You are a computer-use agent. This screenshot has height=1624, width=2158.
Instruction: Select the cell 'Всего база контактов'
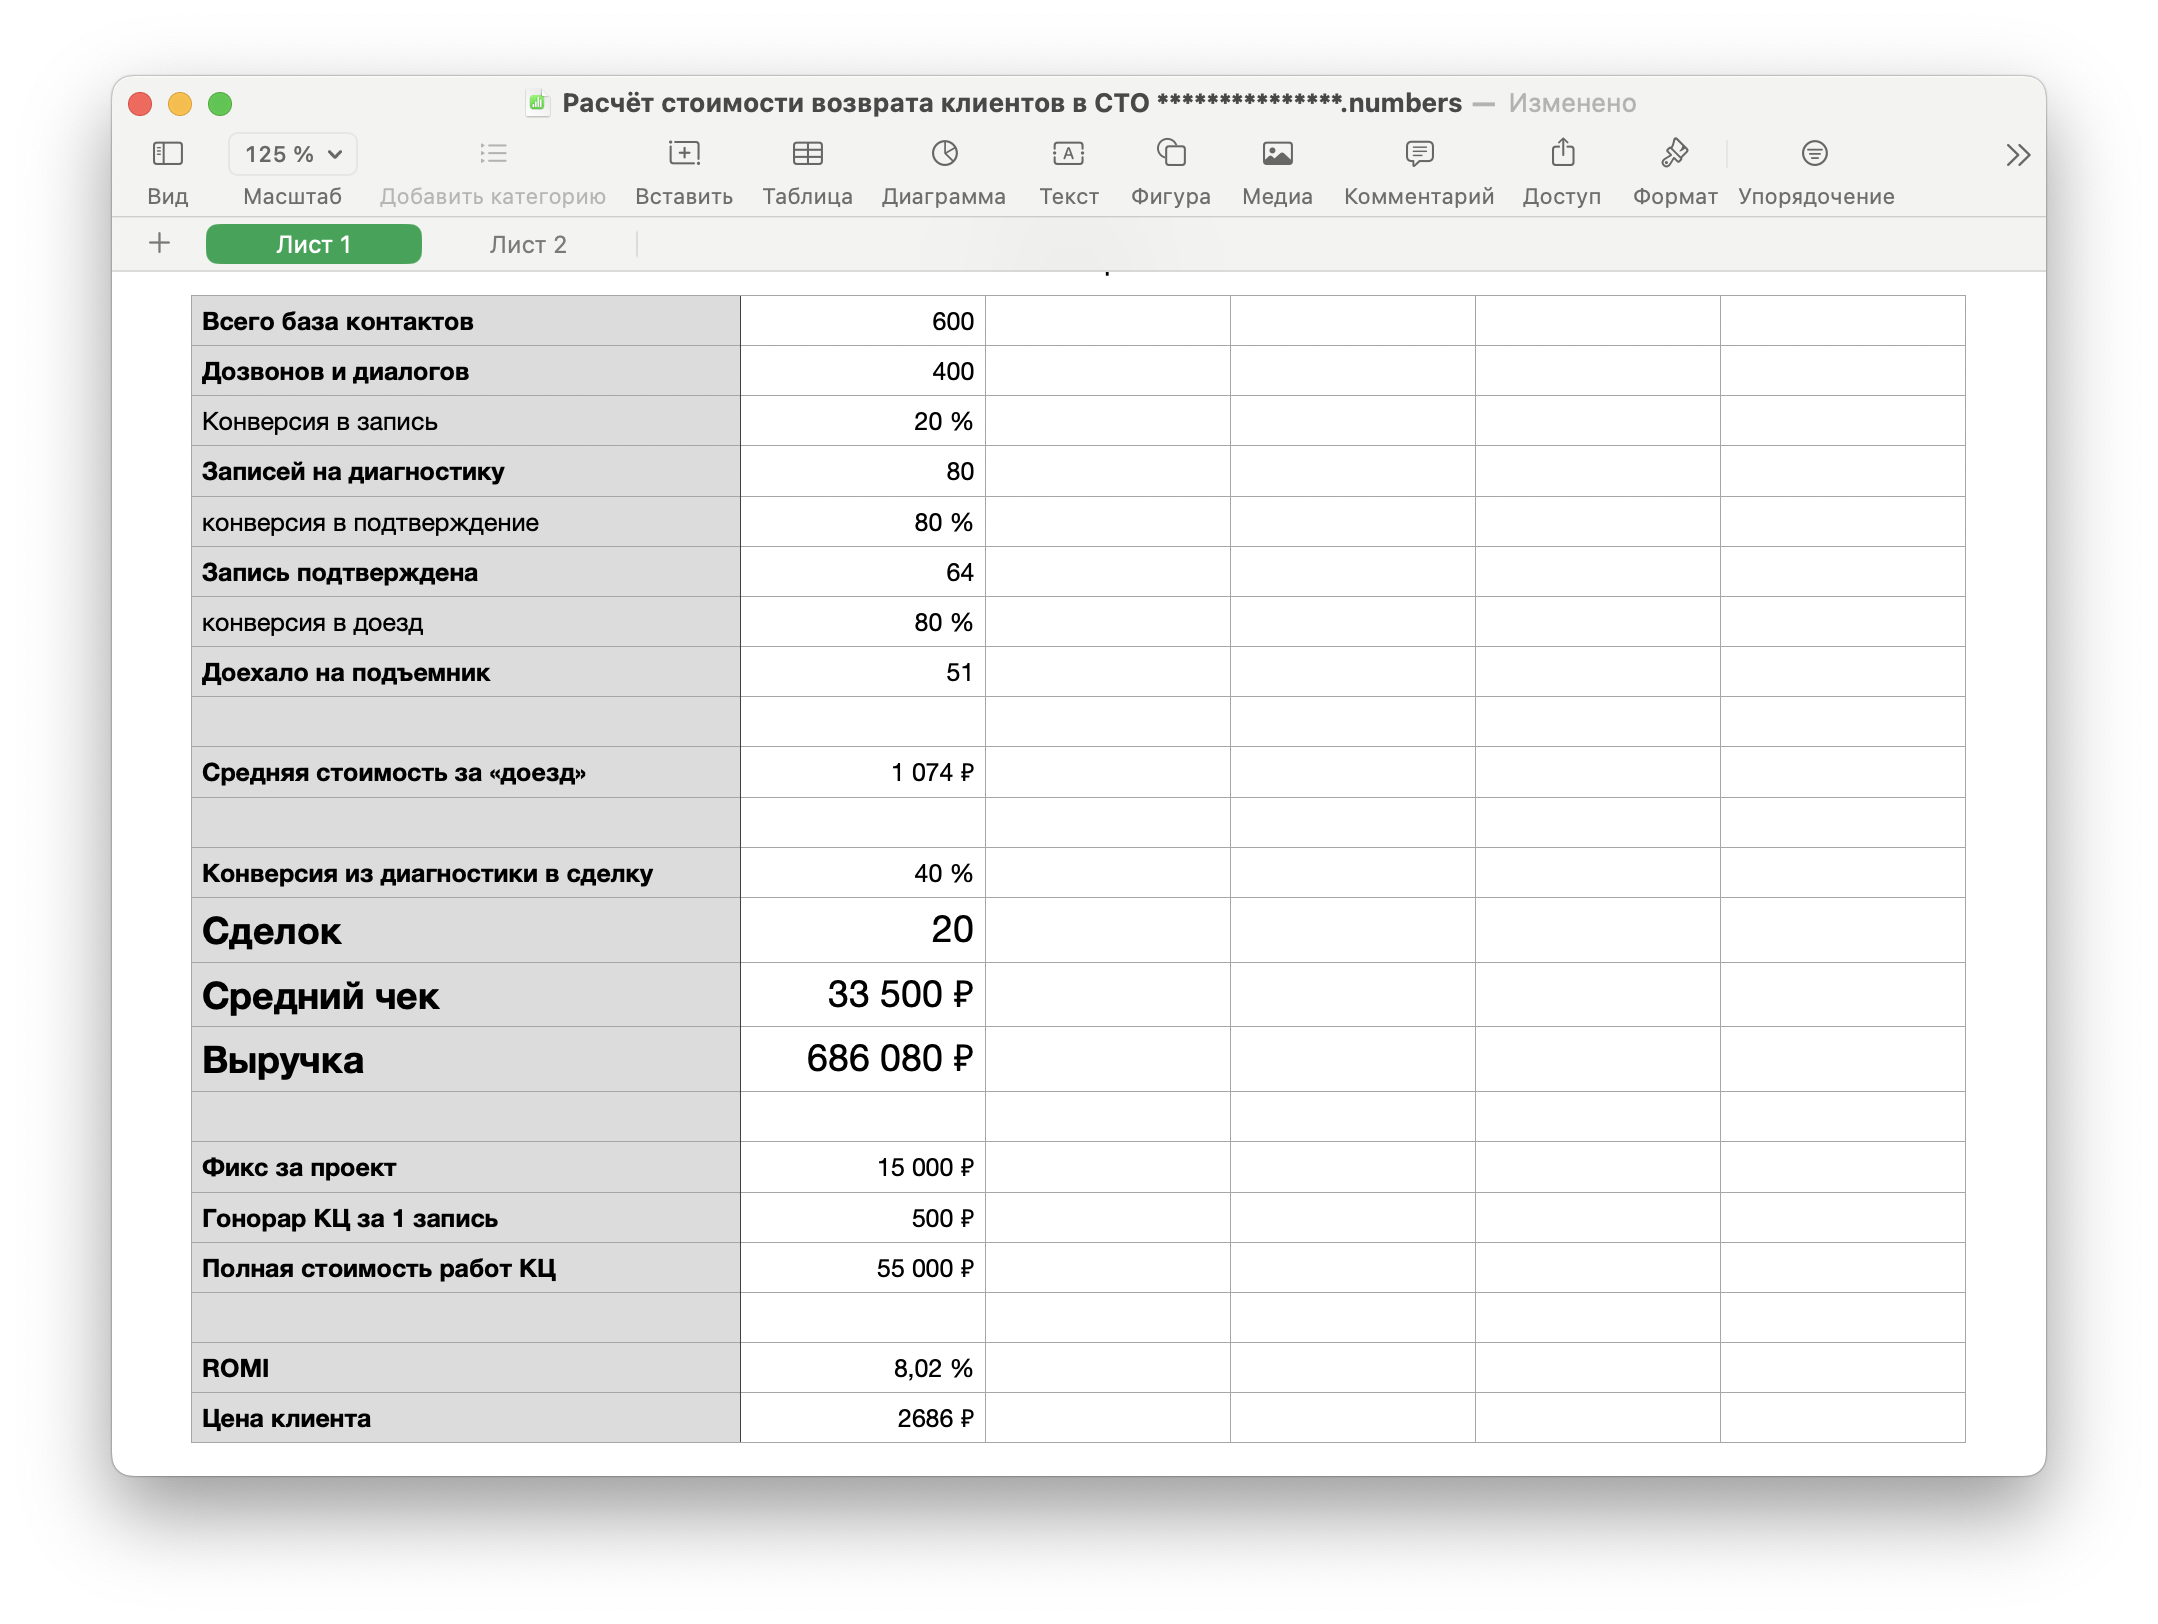(x=466, y=321)
